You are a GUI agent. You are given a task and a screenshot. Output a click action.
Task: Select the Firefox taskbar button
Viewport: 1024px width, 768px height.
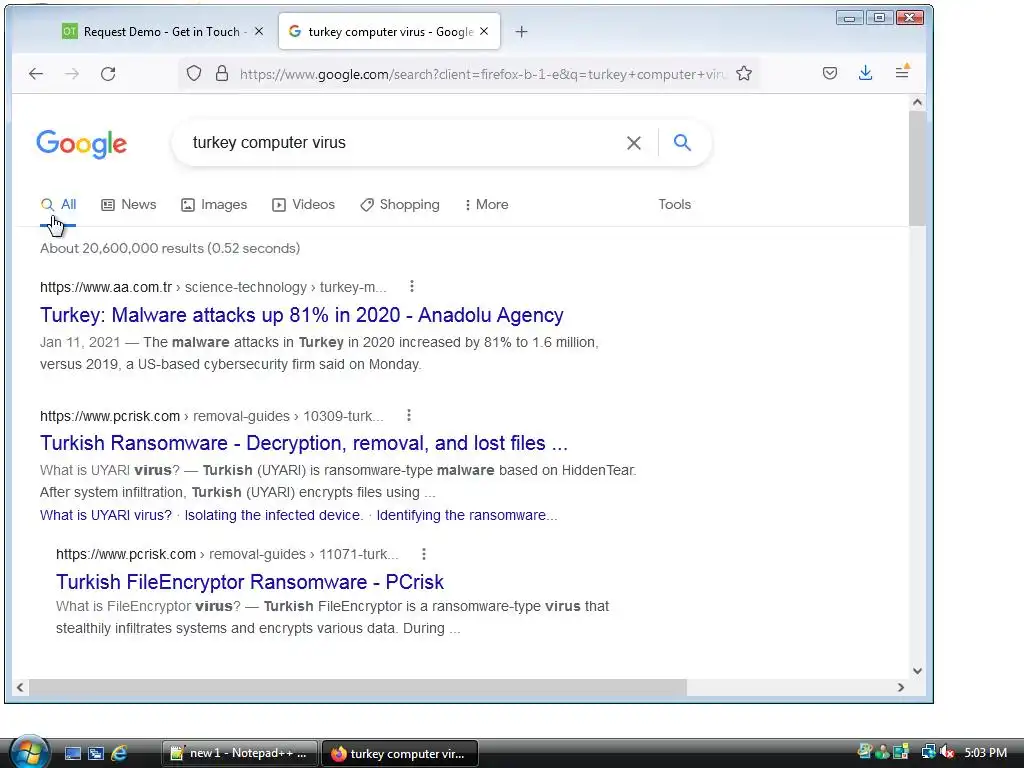[400, 753]
